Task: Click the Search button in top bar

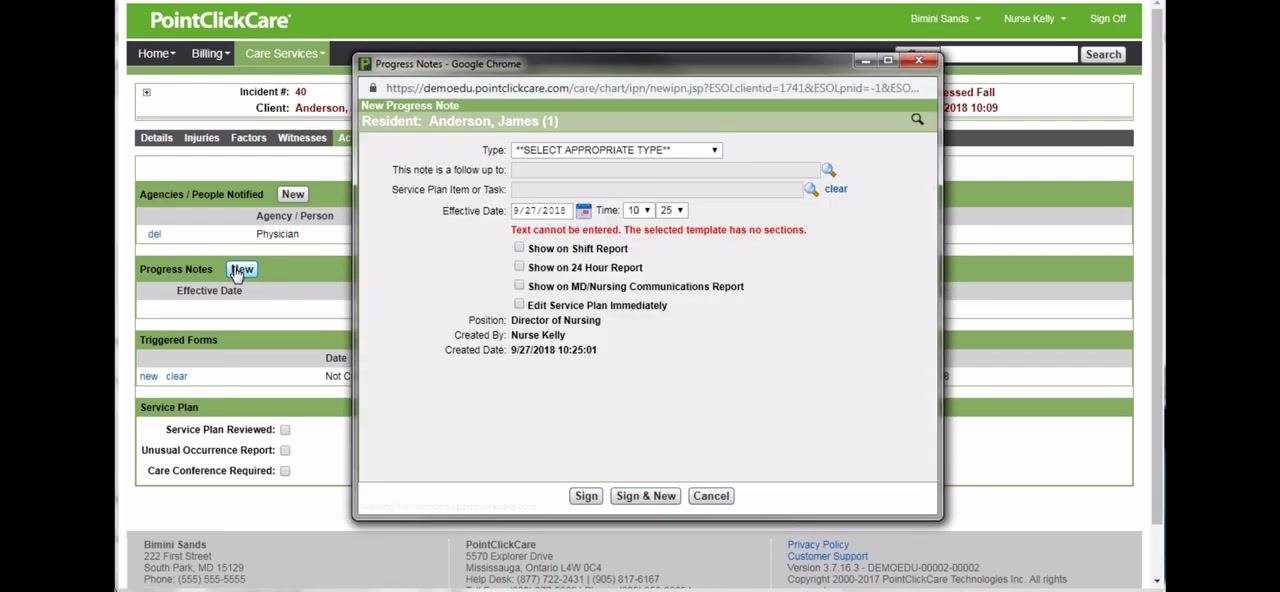Action: pos(1103,55)
